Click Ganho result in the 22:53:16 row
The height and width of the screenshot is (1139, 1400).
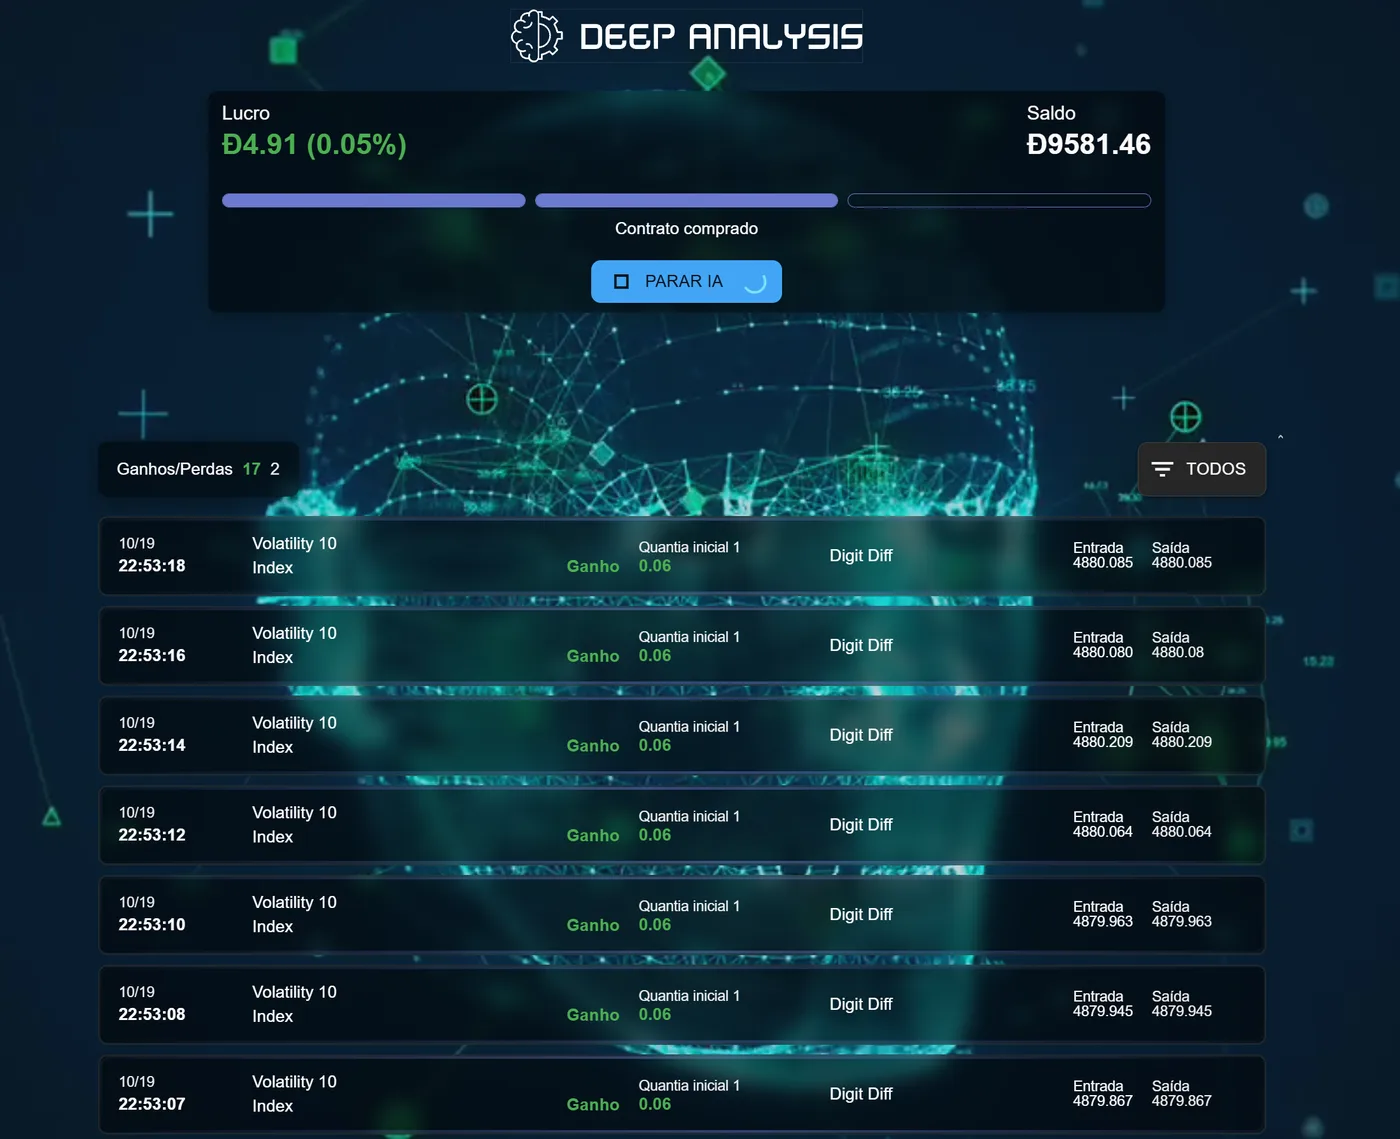point(593,656)
